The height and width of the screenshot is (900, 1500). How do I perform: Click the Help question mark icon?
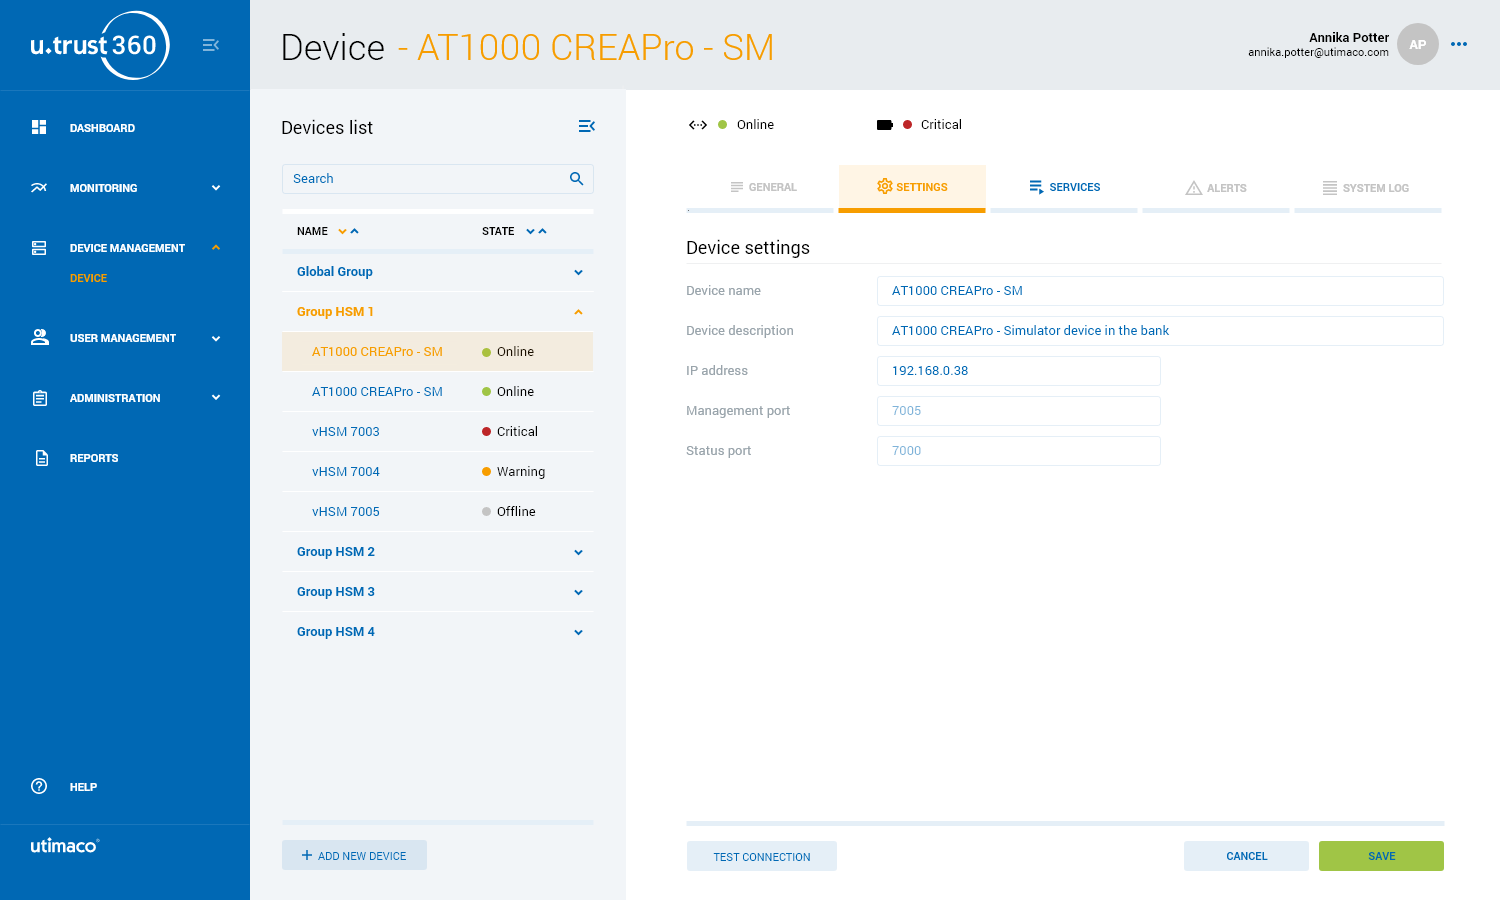[x=39, y=786]
